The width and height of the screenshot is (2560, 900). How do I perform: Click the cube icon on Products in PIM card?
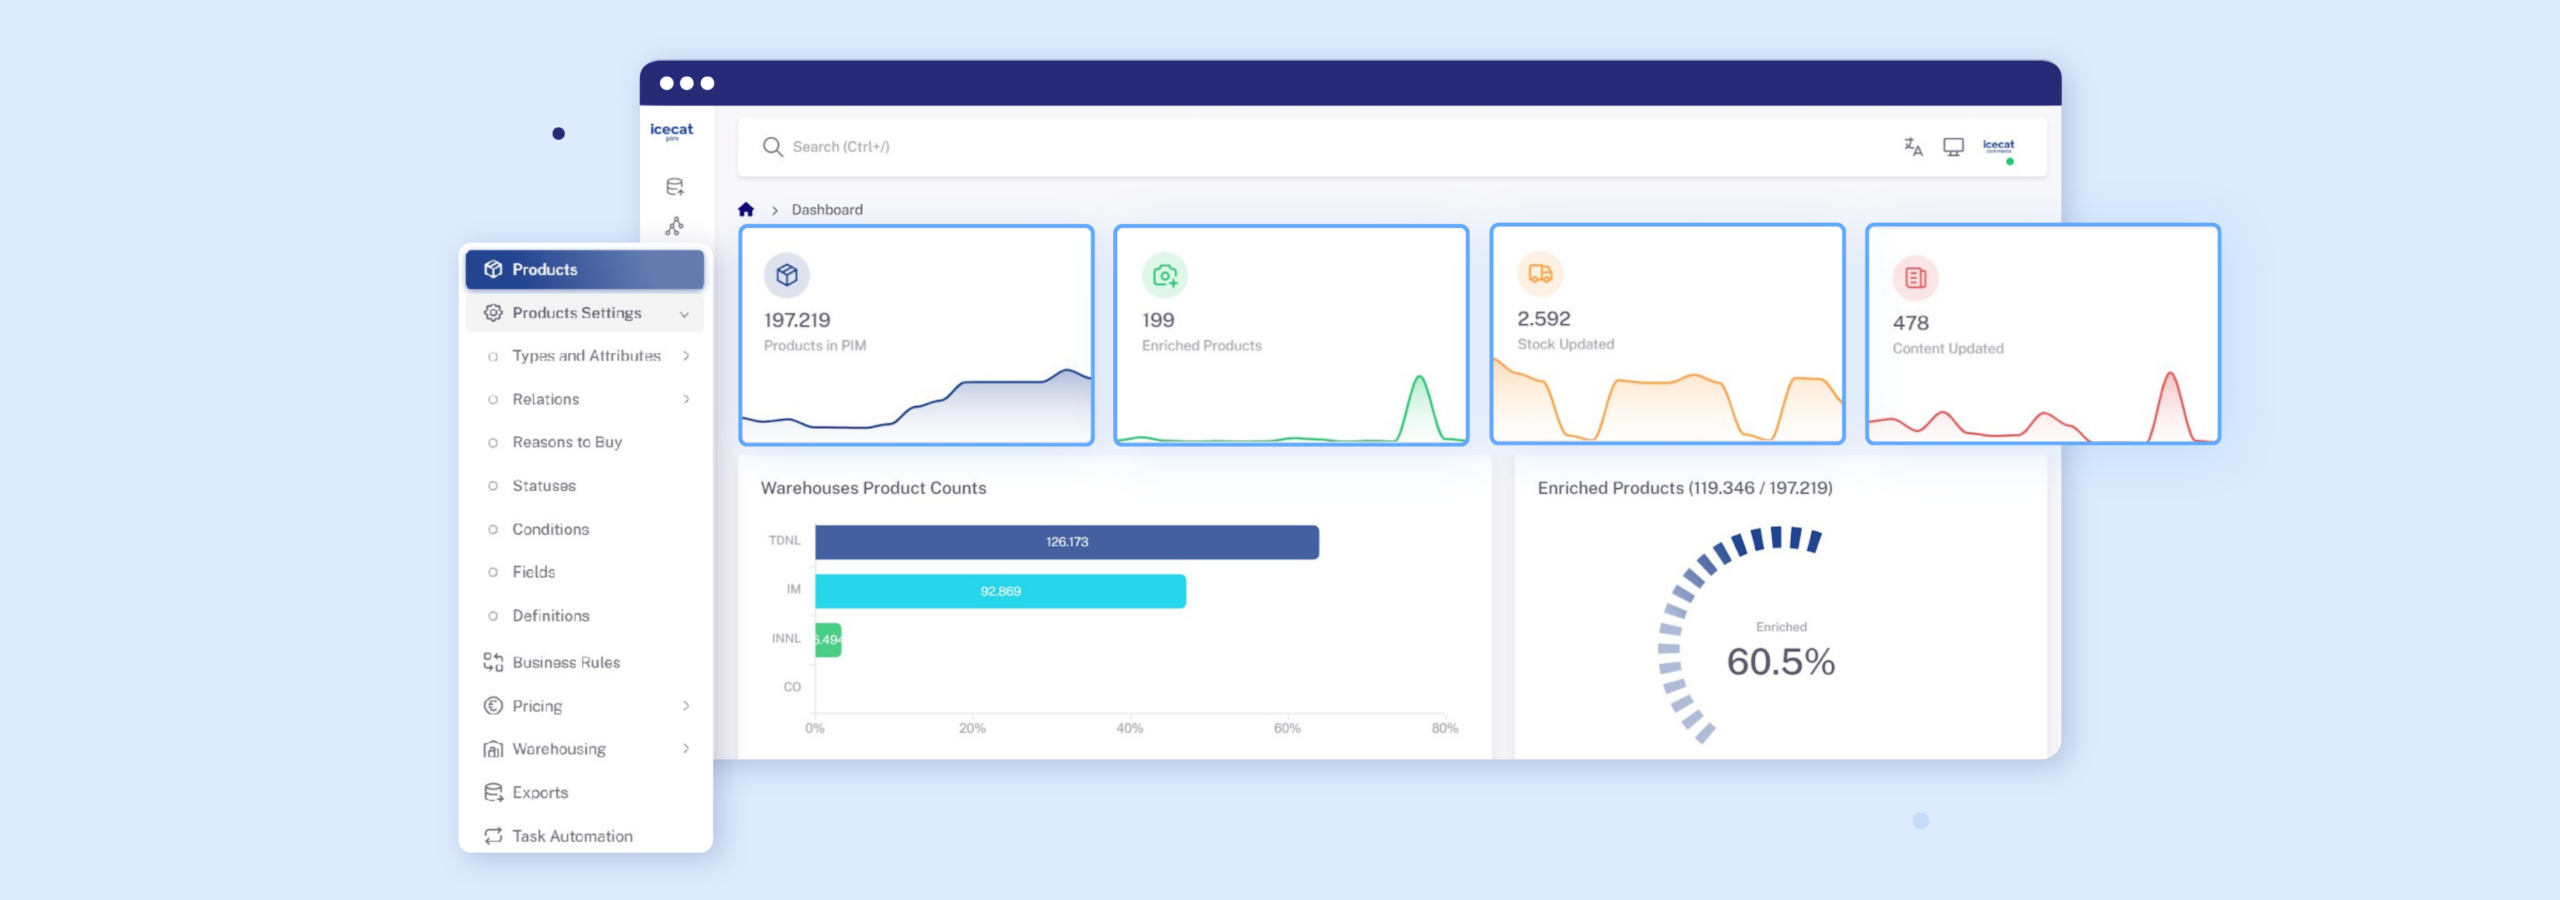tap(787, 275)
